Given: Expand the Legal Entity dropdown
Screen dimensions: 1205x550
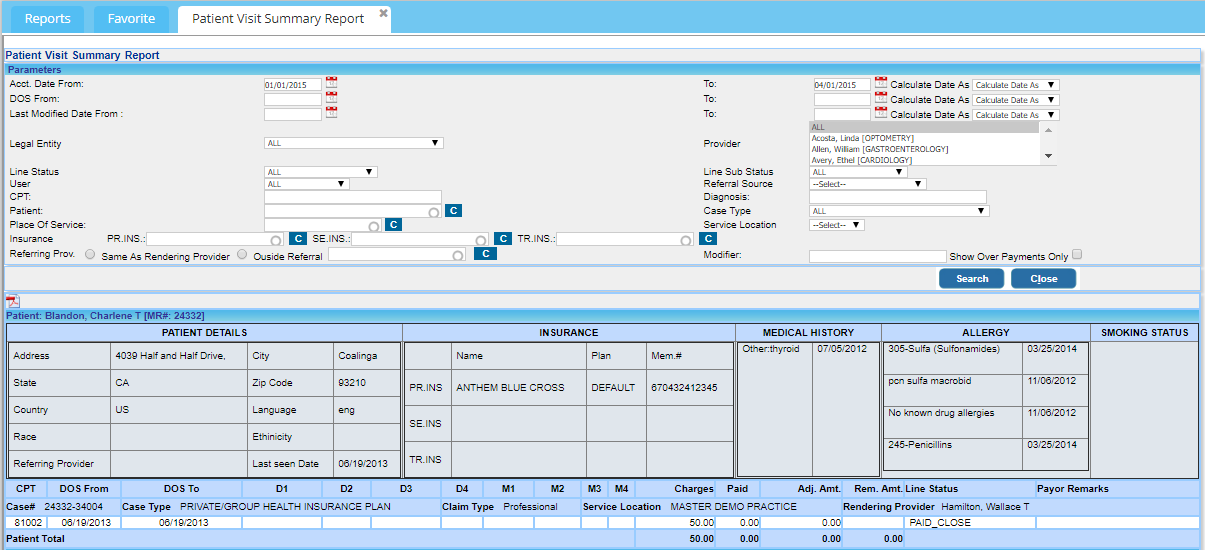Looking at the screenshot, I should click(x=353, y=143).
